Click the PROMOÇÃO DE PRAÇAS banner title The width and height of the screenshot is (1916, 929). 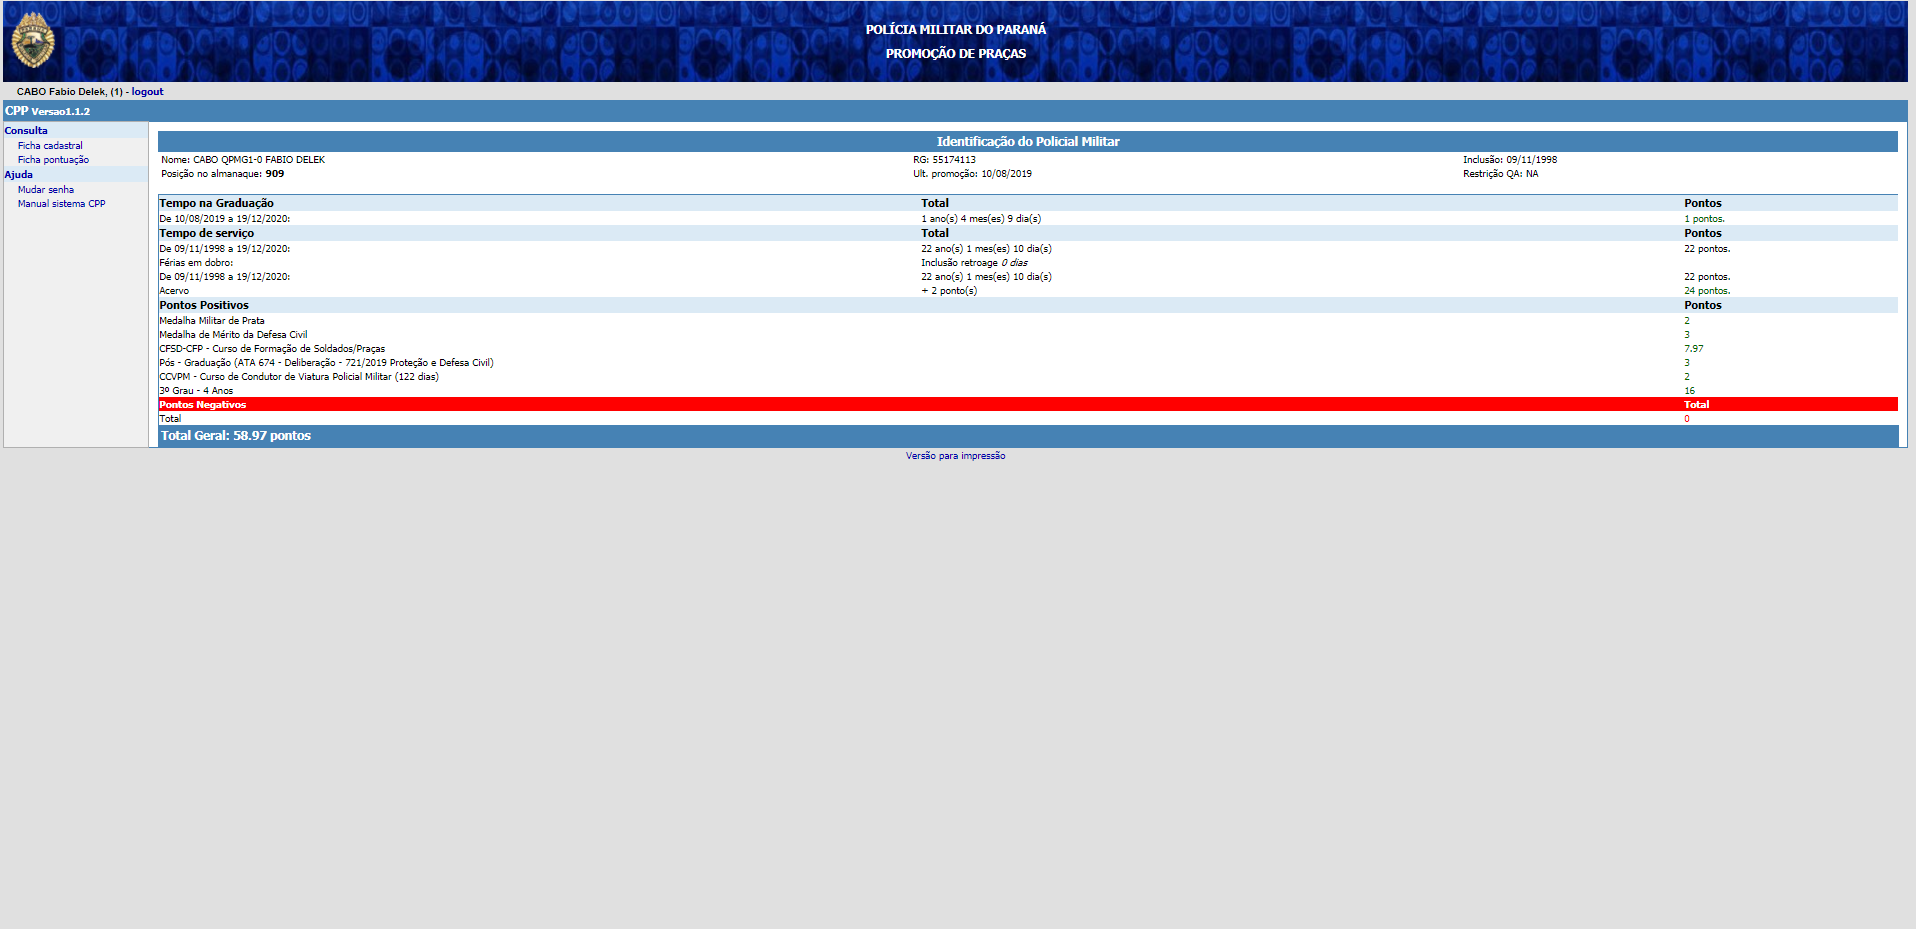955,54
